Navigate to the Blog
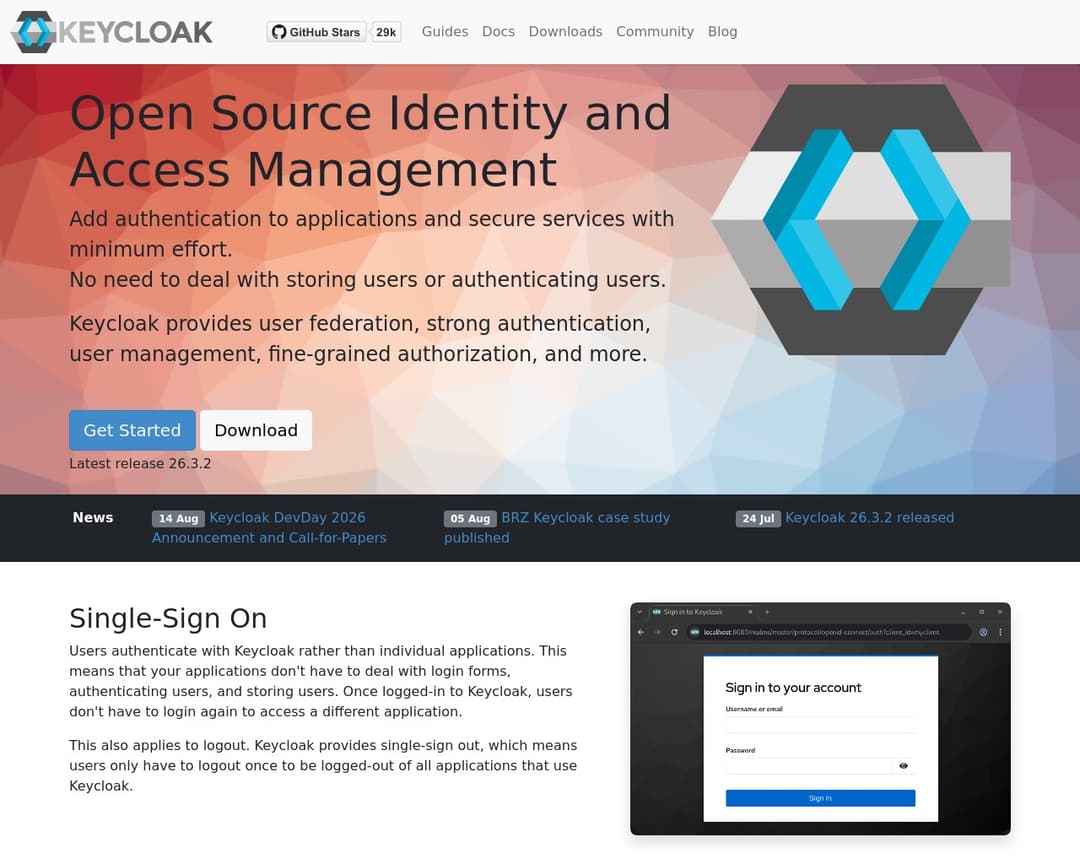Image resolution: width=1080 pixels, height=864 pixels. (722, 32)
